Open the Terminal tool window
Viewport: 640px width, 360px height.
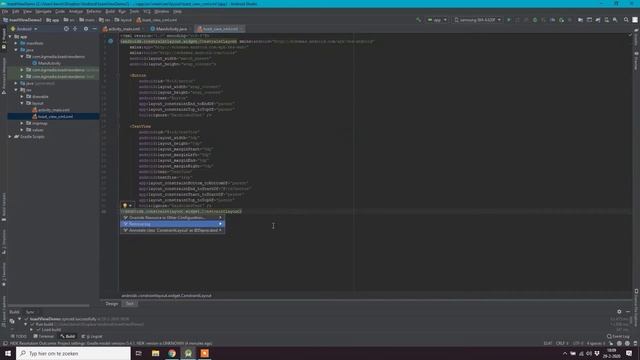click(x=44, y=337)
